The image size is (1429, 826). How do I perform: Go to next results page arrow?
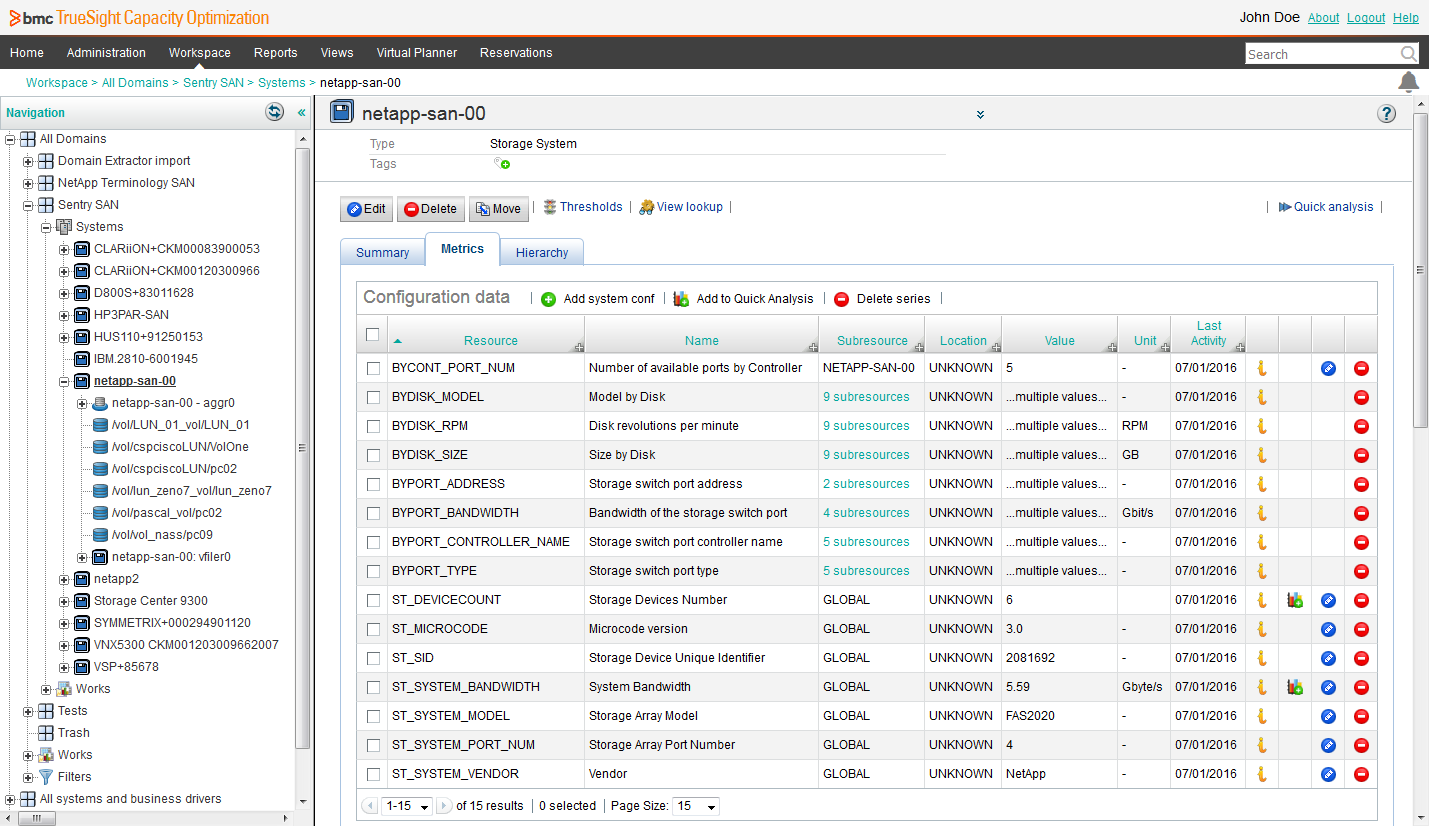(x=444, y=806)
